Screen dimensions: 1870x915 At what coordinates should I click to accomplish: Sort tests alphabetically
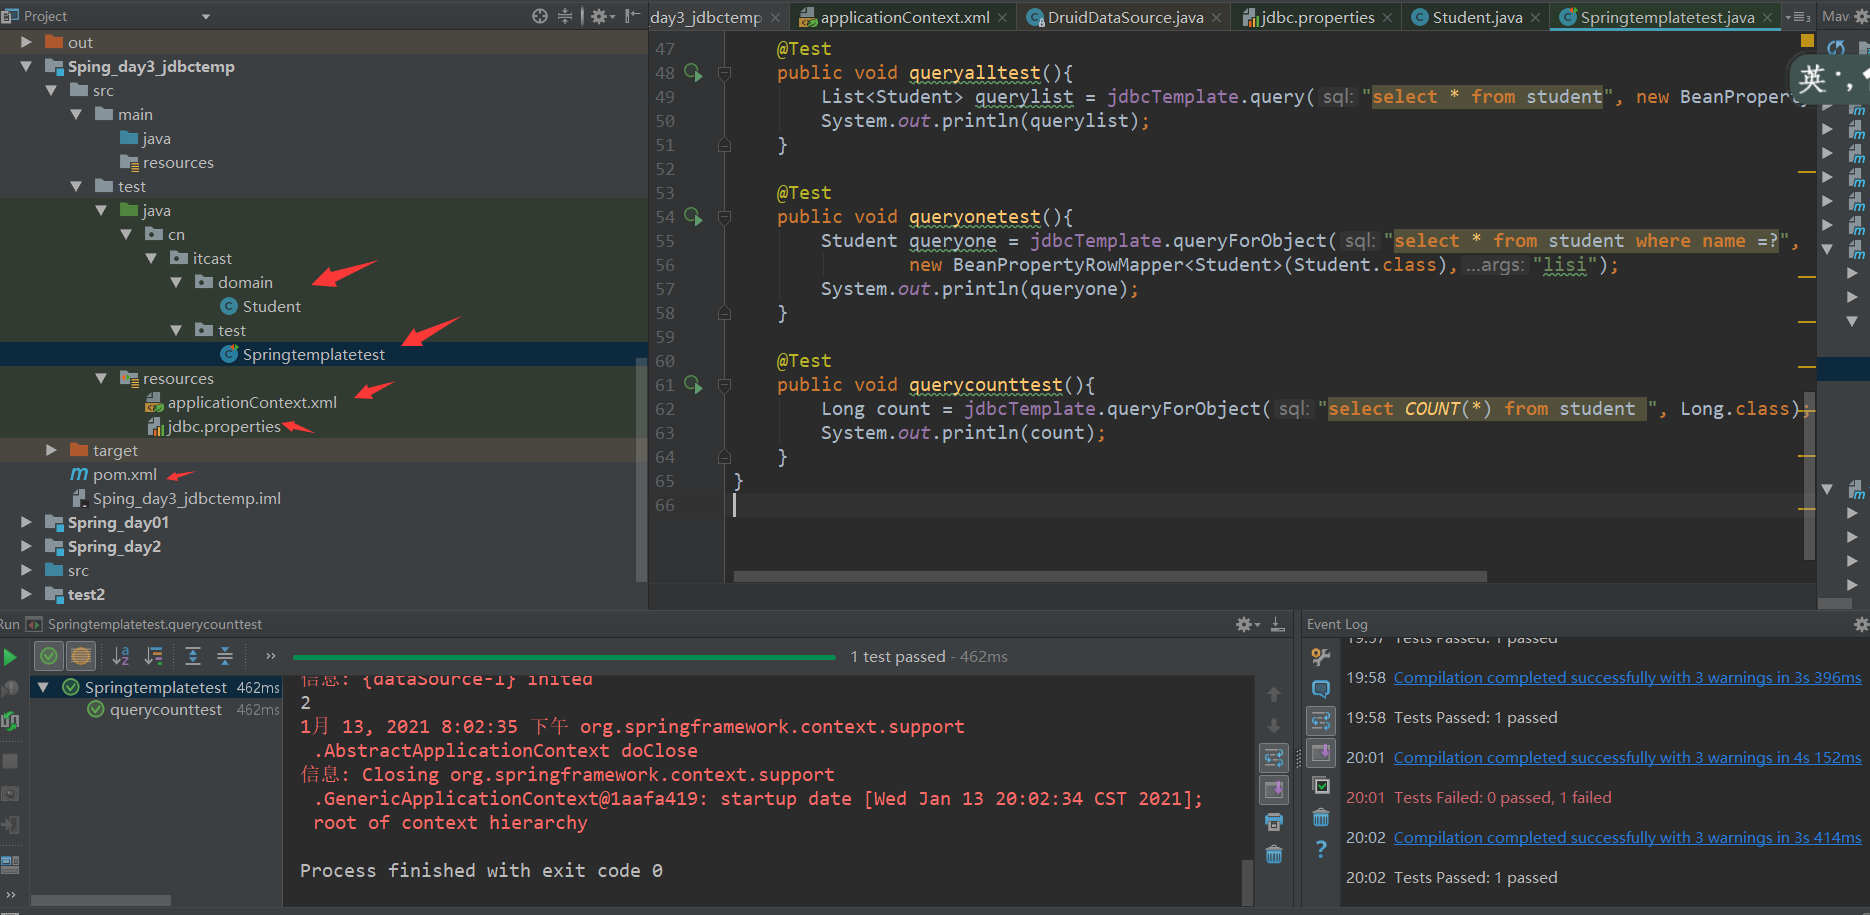tap(121, 656)
